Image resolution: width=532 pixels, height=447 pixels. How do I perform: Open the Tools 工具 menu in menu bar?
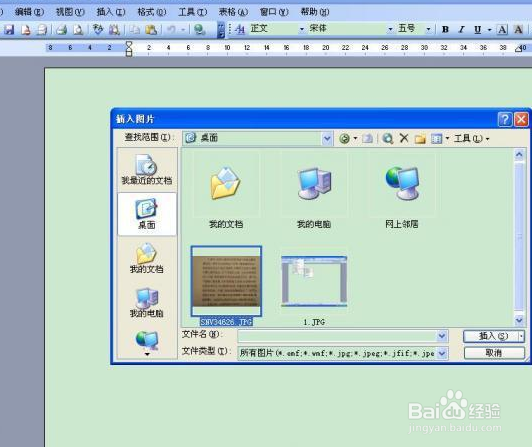(192, 12)
